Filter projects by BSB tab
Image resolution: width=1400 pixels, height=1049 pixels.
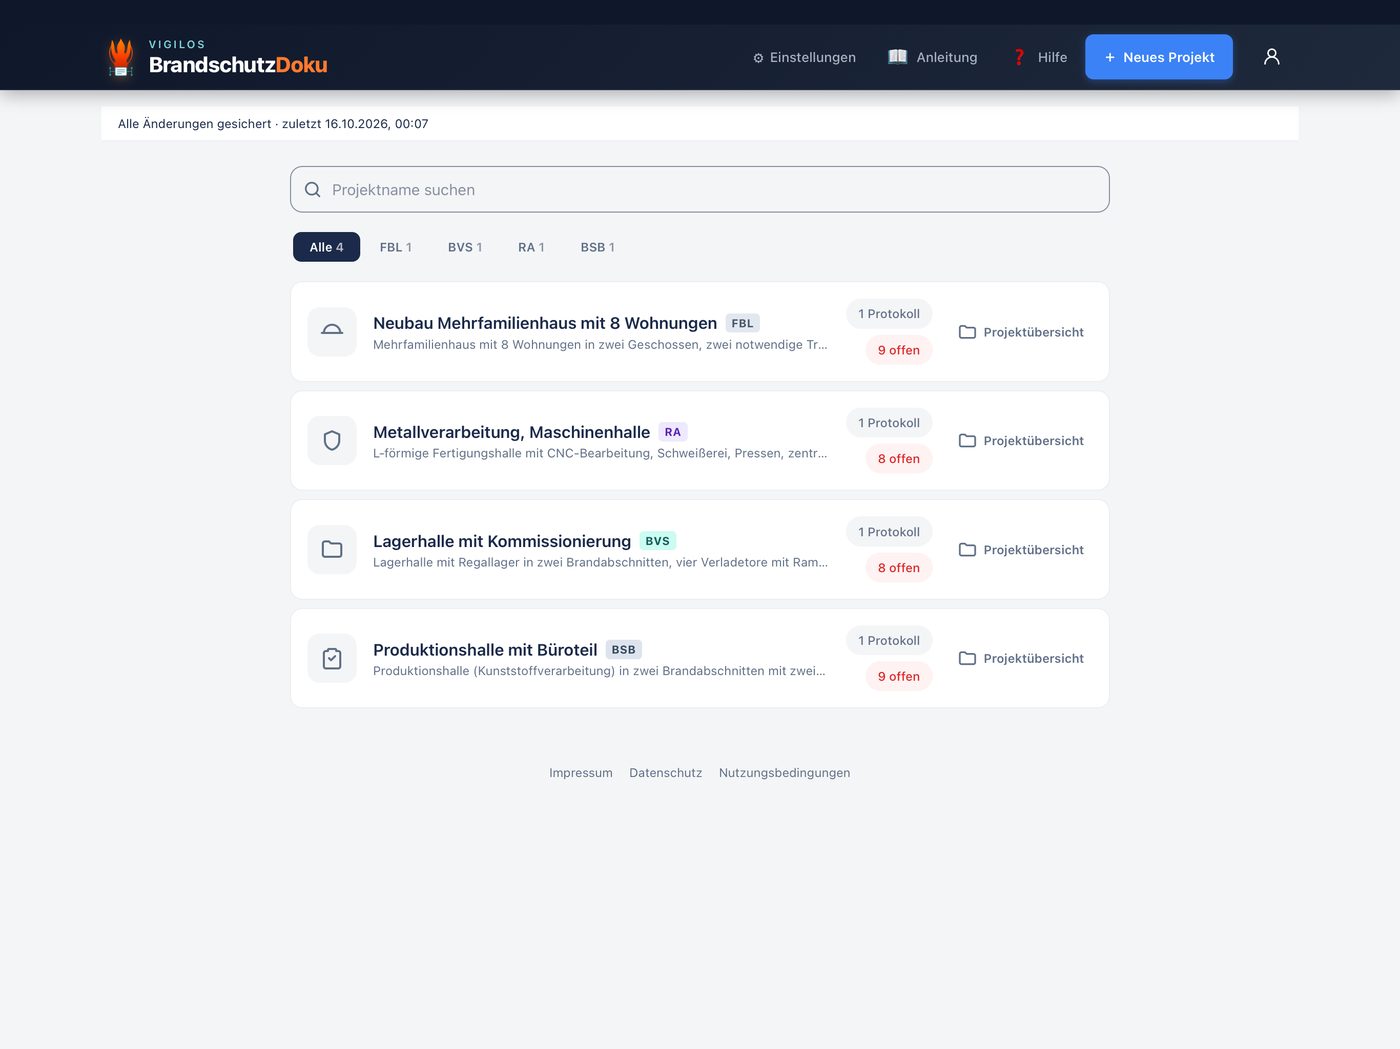[x=598, y=247]
